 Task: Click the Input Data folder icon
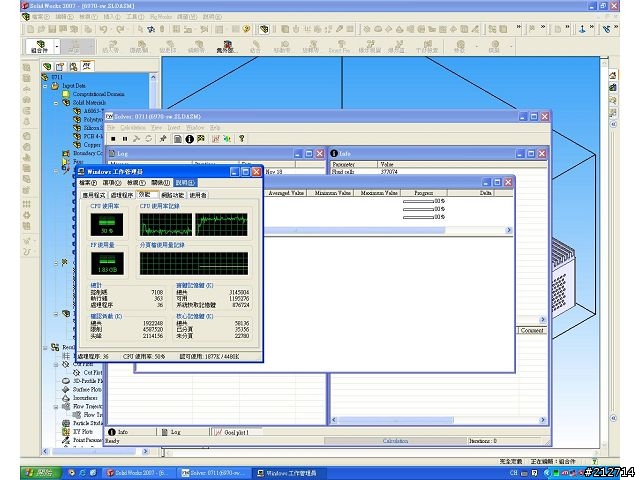click(55, 86)
